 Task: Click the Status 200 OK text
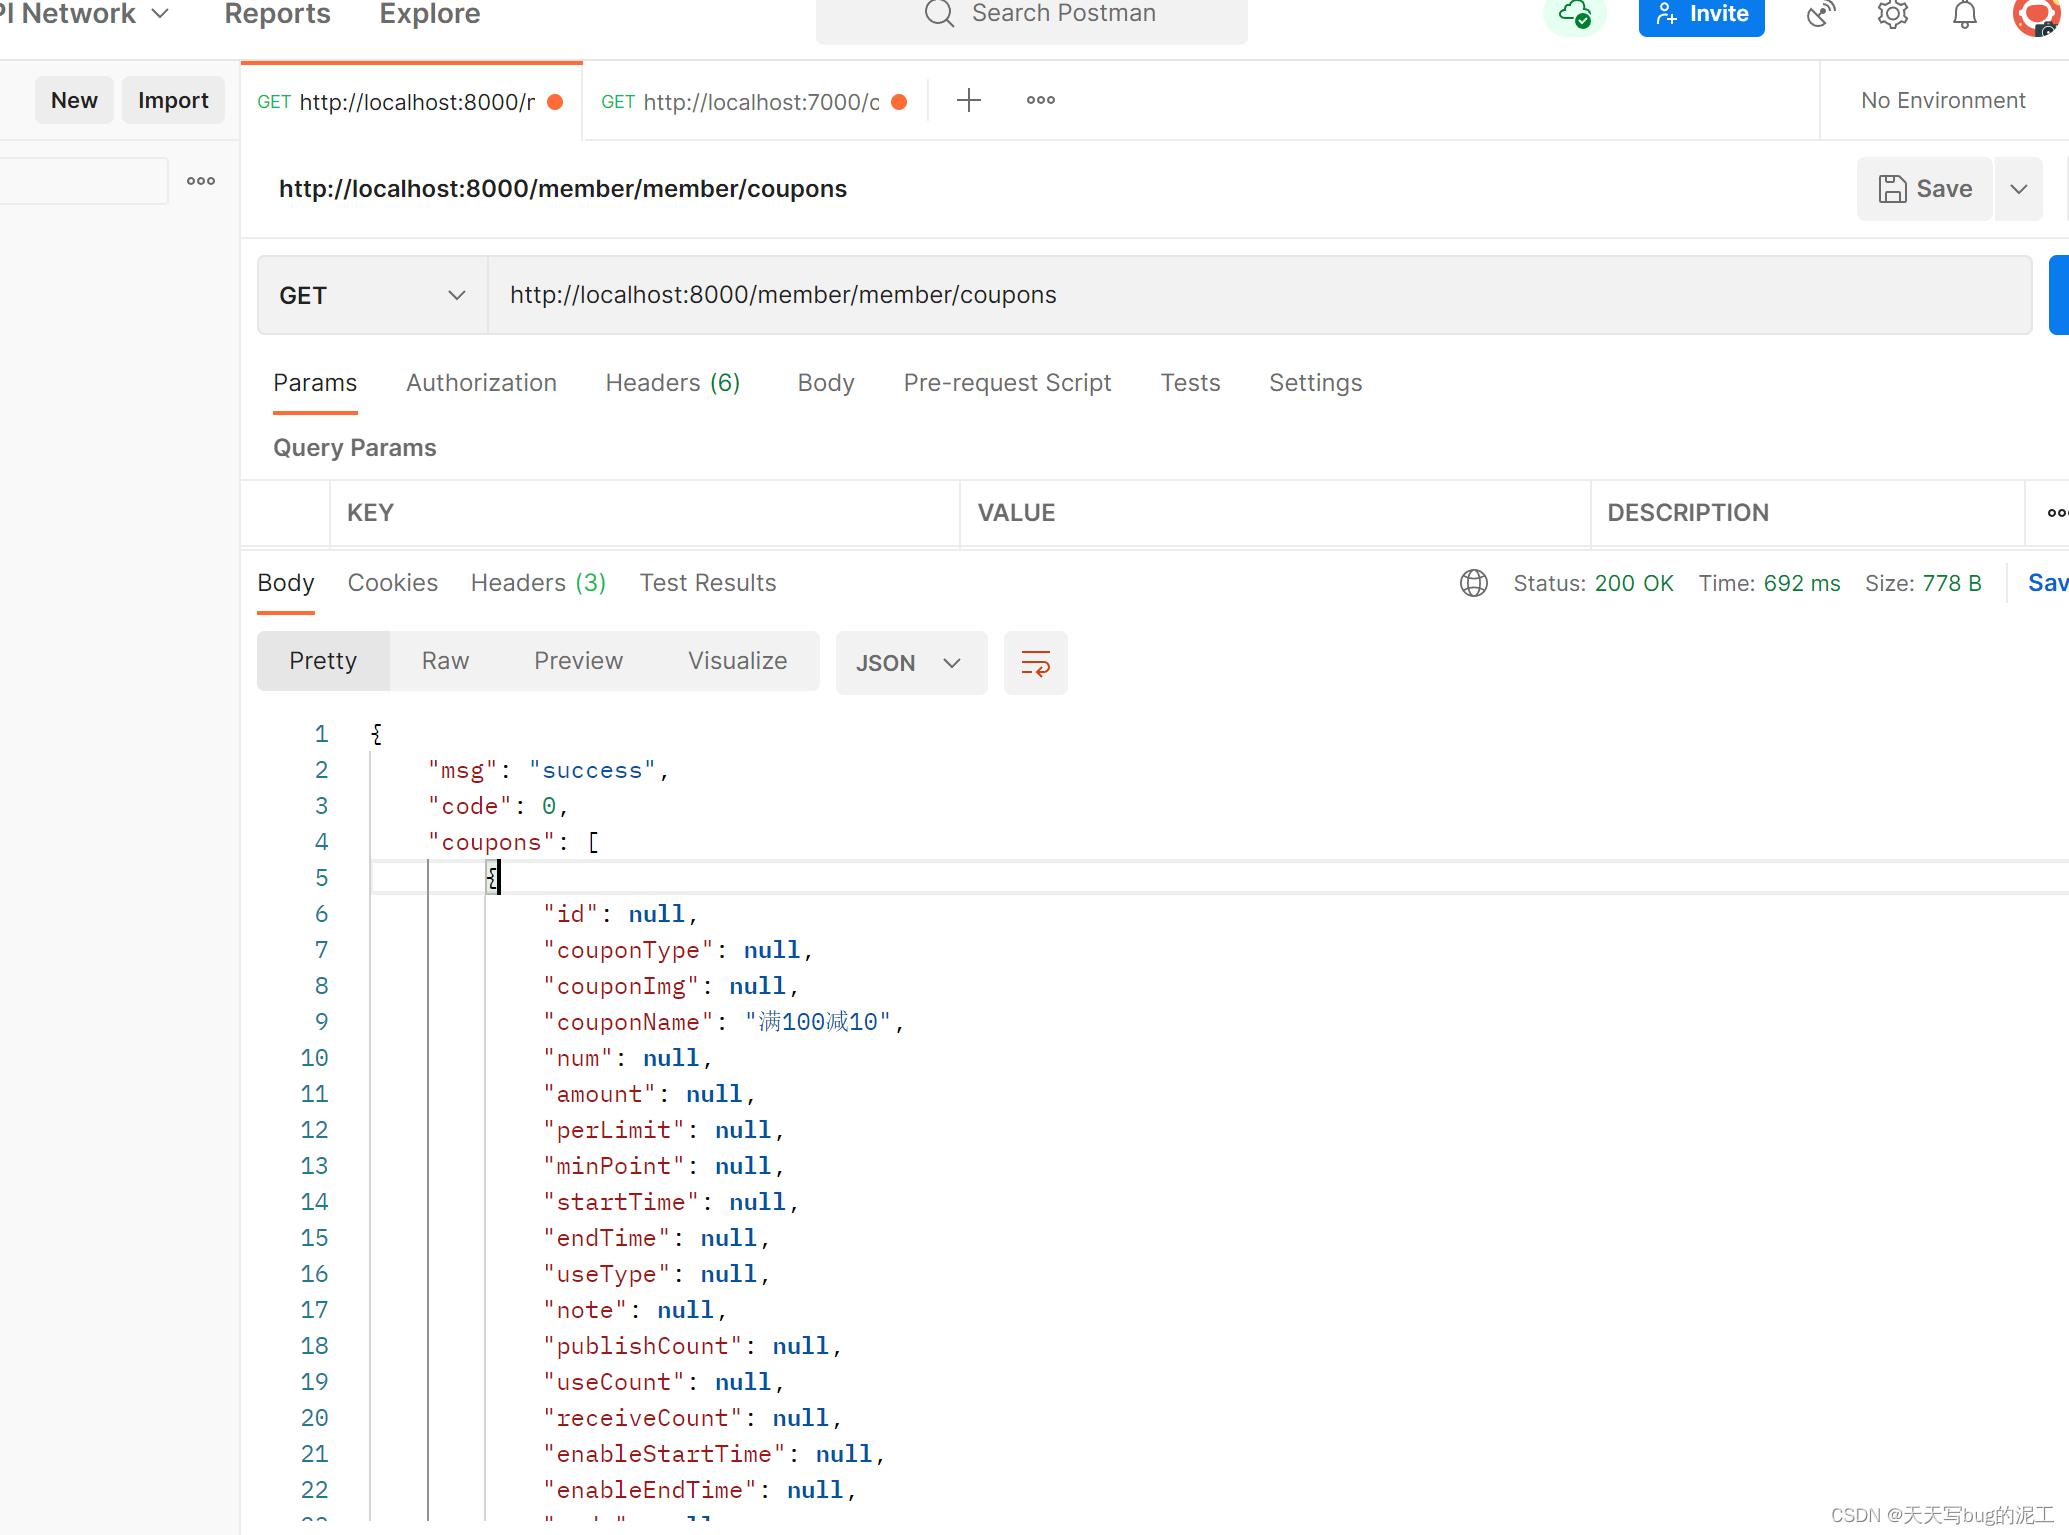[x=1592, y=583]
